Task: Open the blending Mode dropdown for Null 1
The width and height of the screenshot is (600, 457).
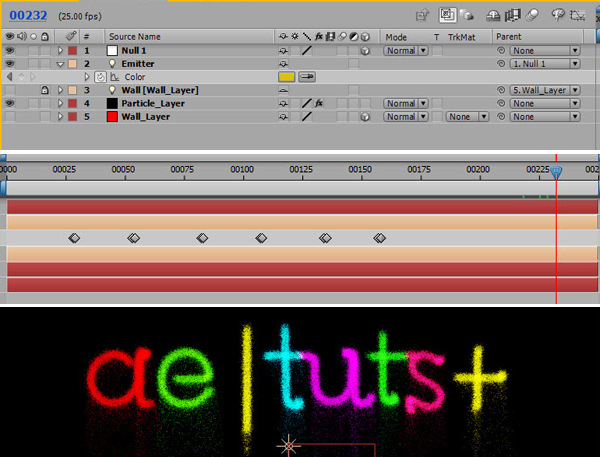Action: coord(405,51)
